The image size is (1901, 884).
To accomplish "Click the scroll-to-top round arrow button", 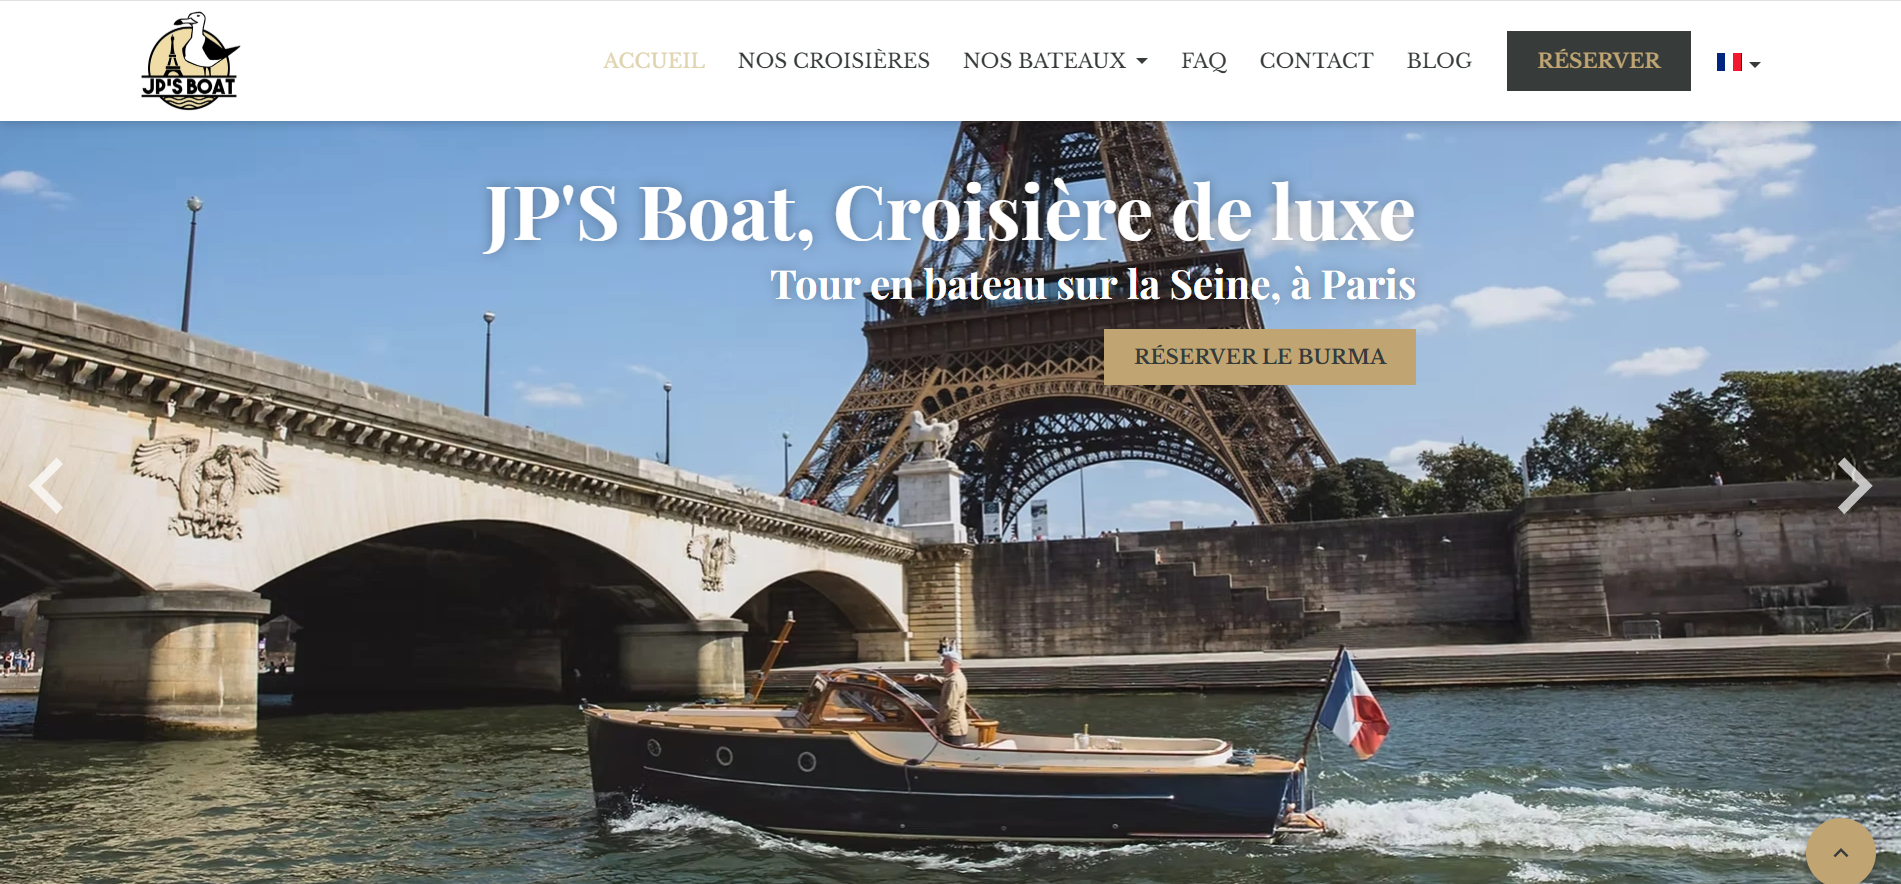I will point(1840,852).
